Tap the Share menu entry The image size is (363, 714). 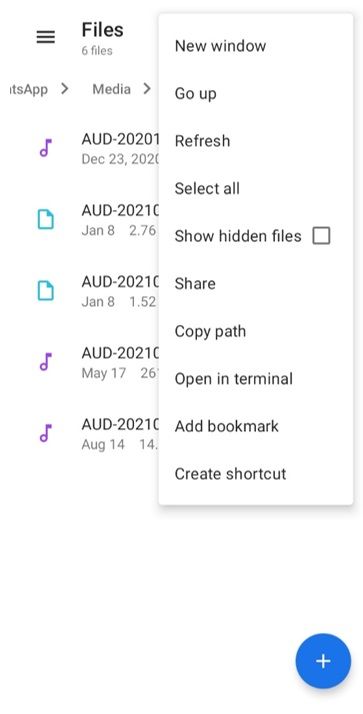(256, 284)
